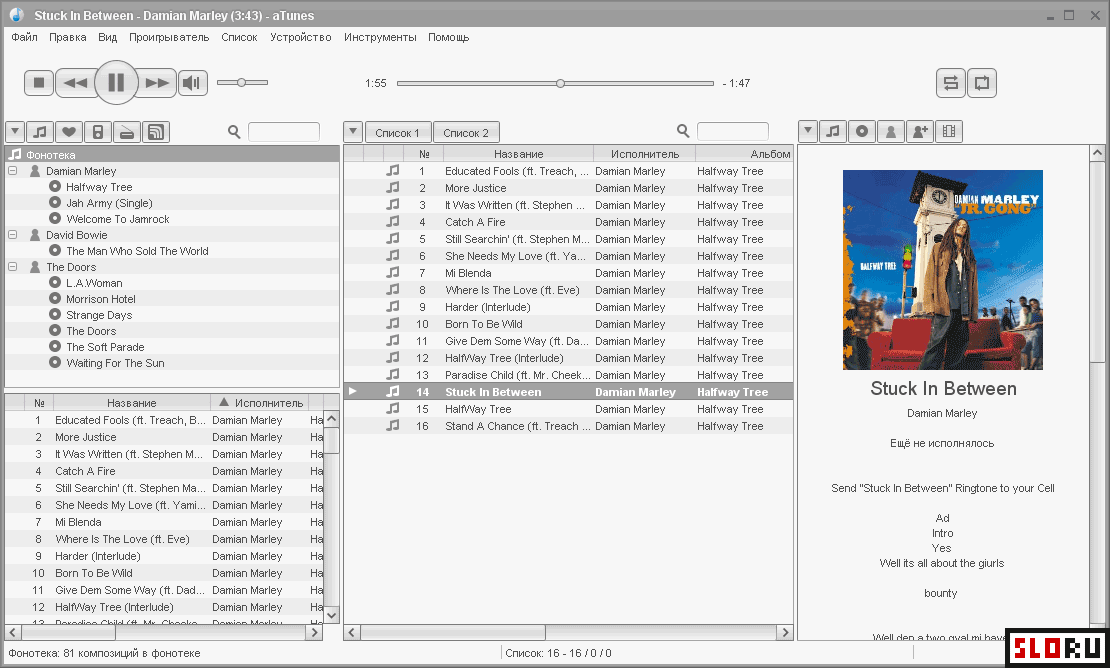Screen dimensions: 1110x668
Task: Show song info context tab
Action: [833, 131]
